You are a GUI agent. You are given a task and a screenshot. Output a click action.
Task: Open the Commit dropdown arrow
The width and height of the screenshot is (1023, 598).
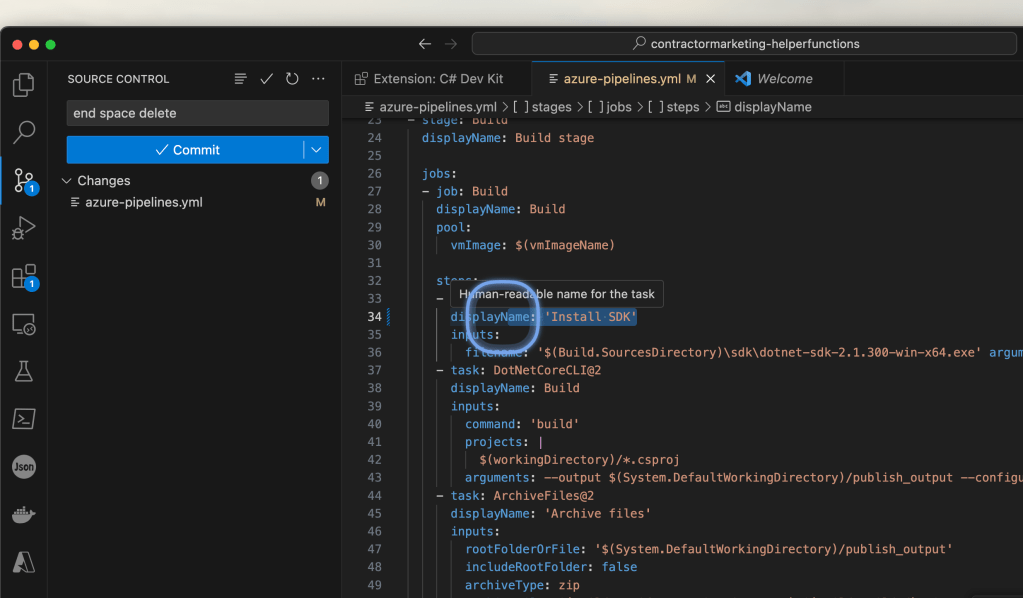316,150
